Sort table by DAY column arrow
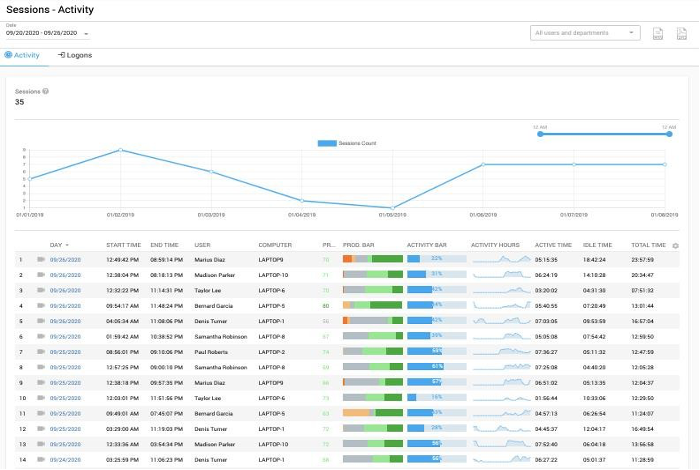The width and height of the screenshot is (700, 470). pos(67,245)
